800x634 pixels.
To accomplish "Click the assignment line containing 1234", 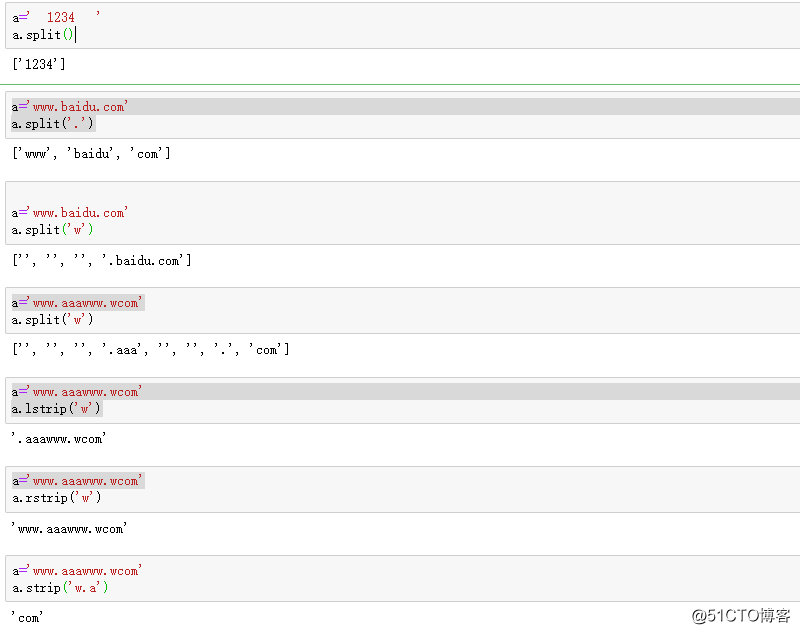I will (x=56, y=17).
